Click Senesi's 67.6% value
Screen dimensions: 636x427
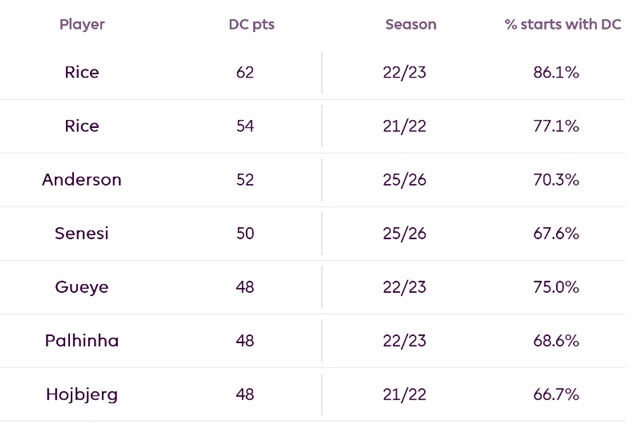[x=556, y=233]
